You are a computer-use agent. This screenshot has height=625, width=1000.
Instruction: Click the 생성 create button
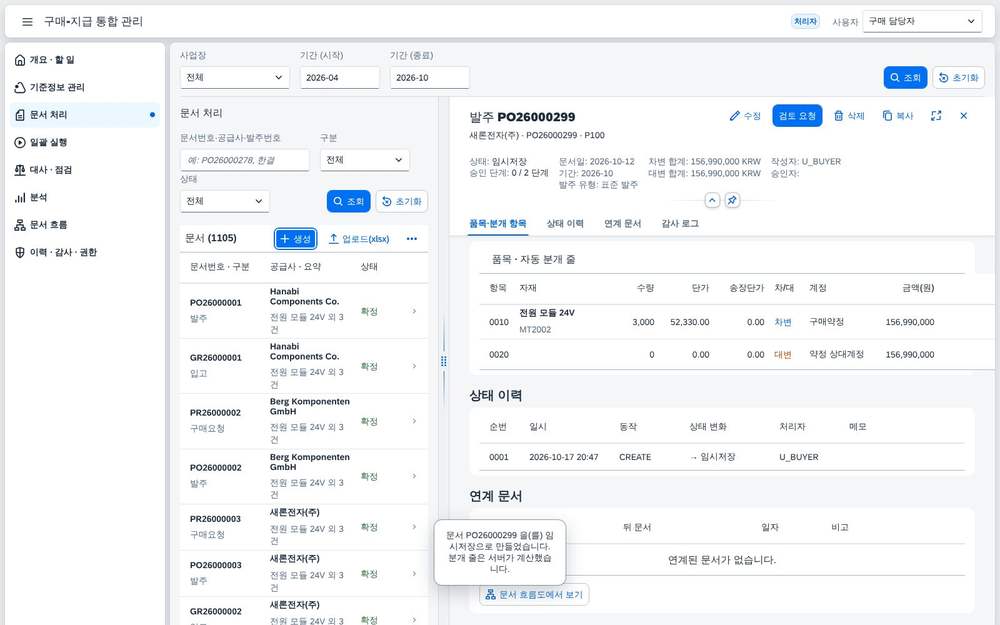[295, 239]
